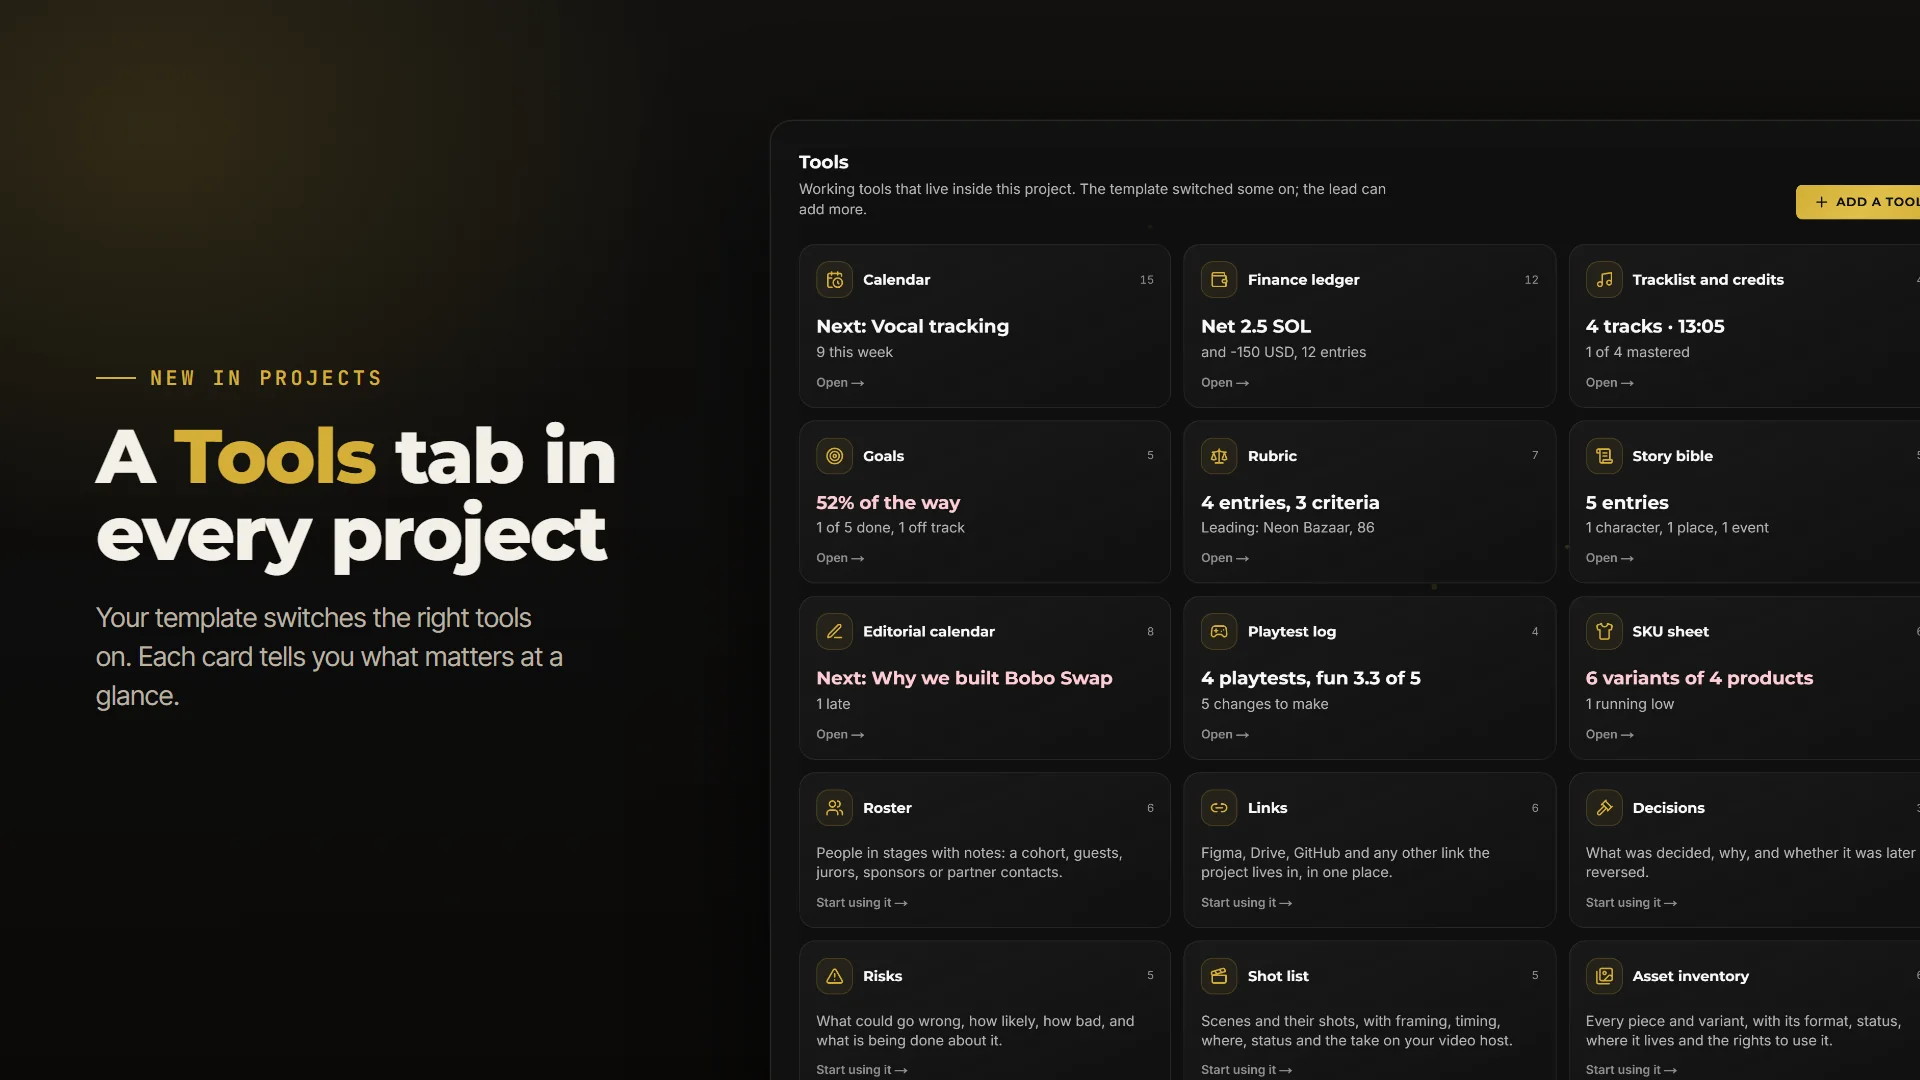Open the Story bible tool
The image size is (1920, 1080).
point(1610,559)
